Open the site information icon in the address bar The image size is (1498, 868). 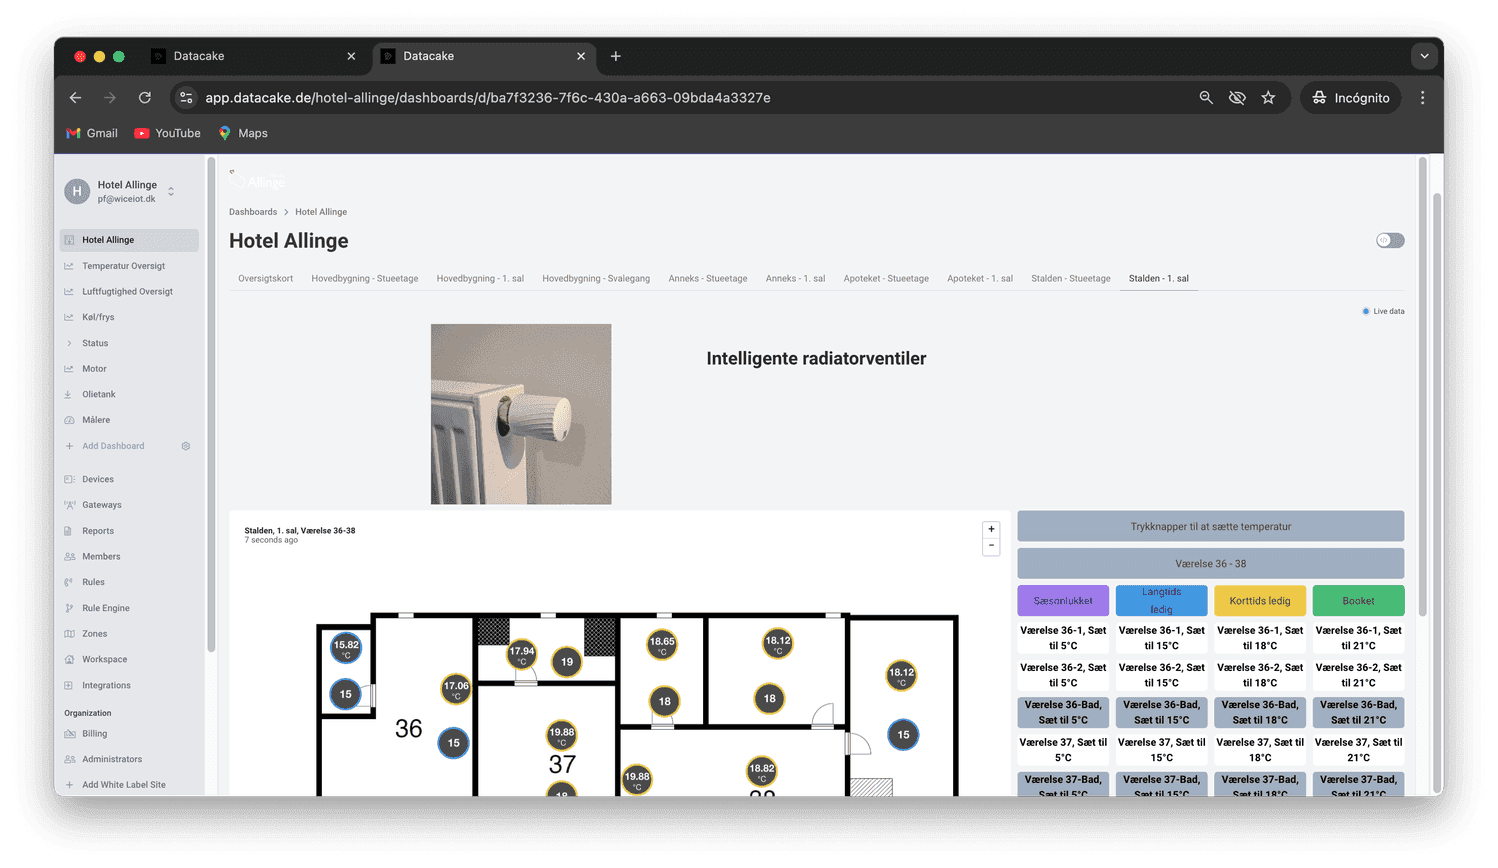point(186,98)
